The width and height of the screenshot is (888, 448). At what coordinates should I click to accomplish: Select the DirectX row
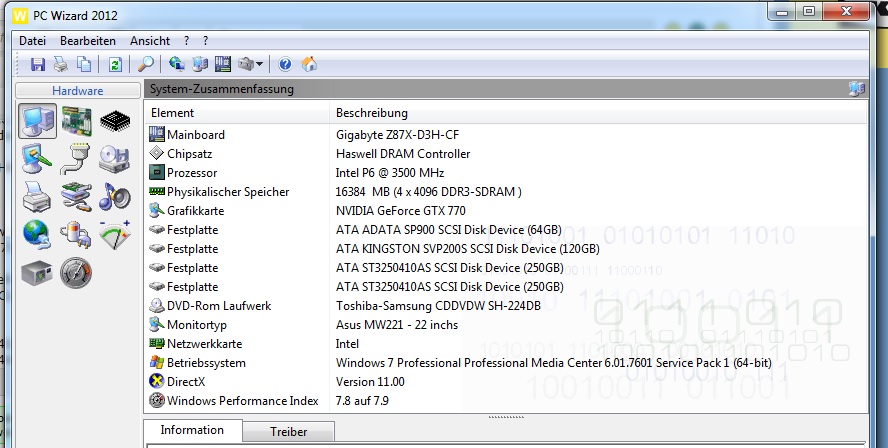[x=506, y=382]
